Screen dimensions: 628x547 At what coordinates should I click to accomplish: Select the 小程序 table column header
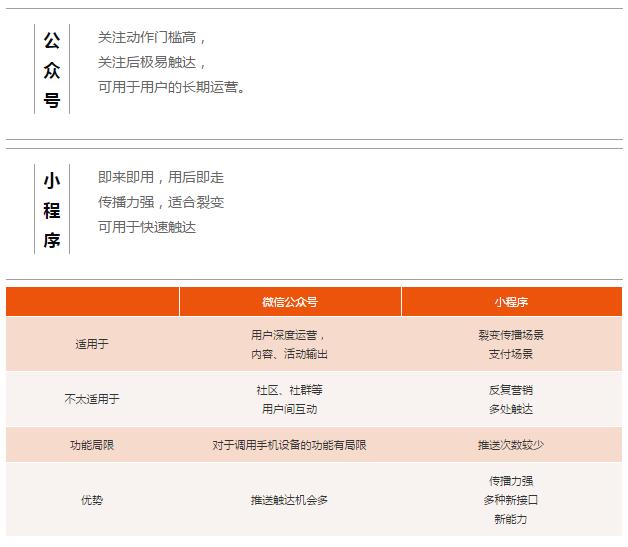(511, 301)
